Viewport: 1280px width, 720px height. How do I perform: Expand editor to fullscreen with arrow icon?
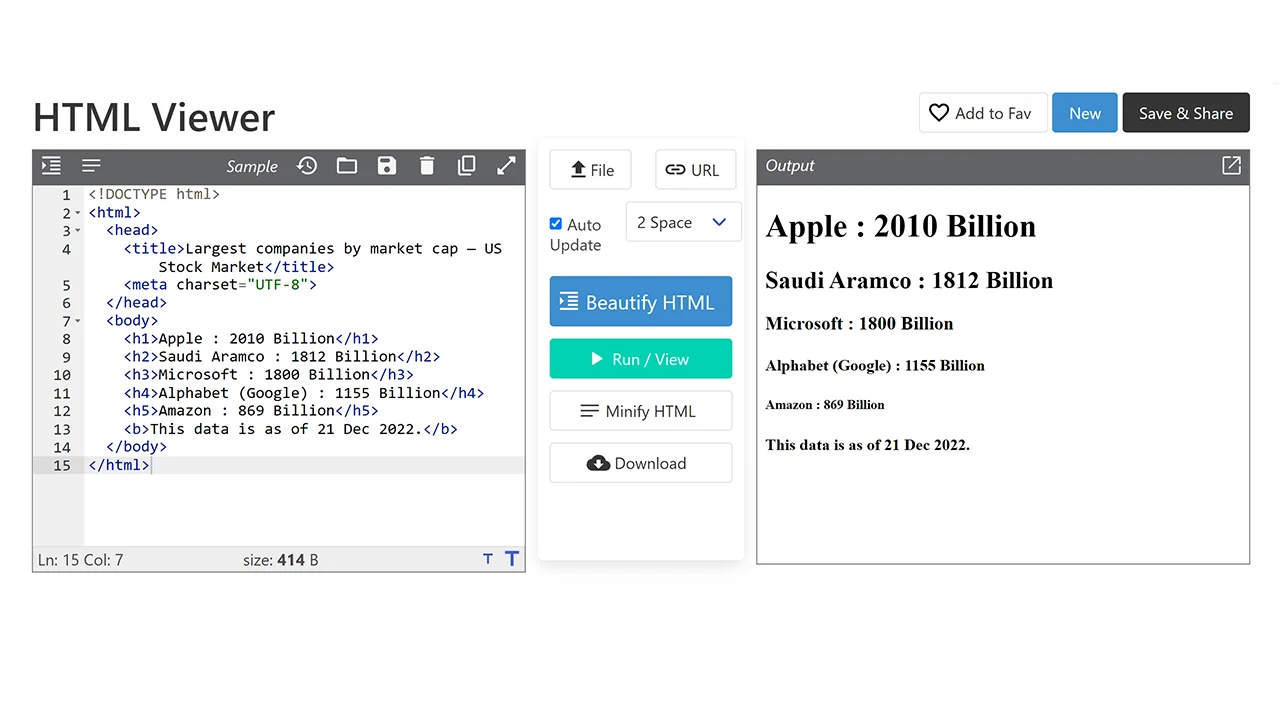tap(507, 166)
